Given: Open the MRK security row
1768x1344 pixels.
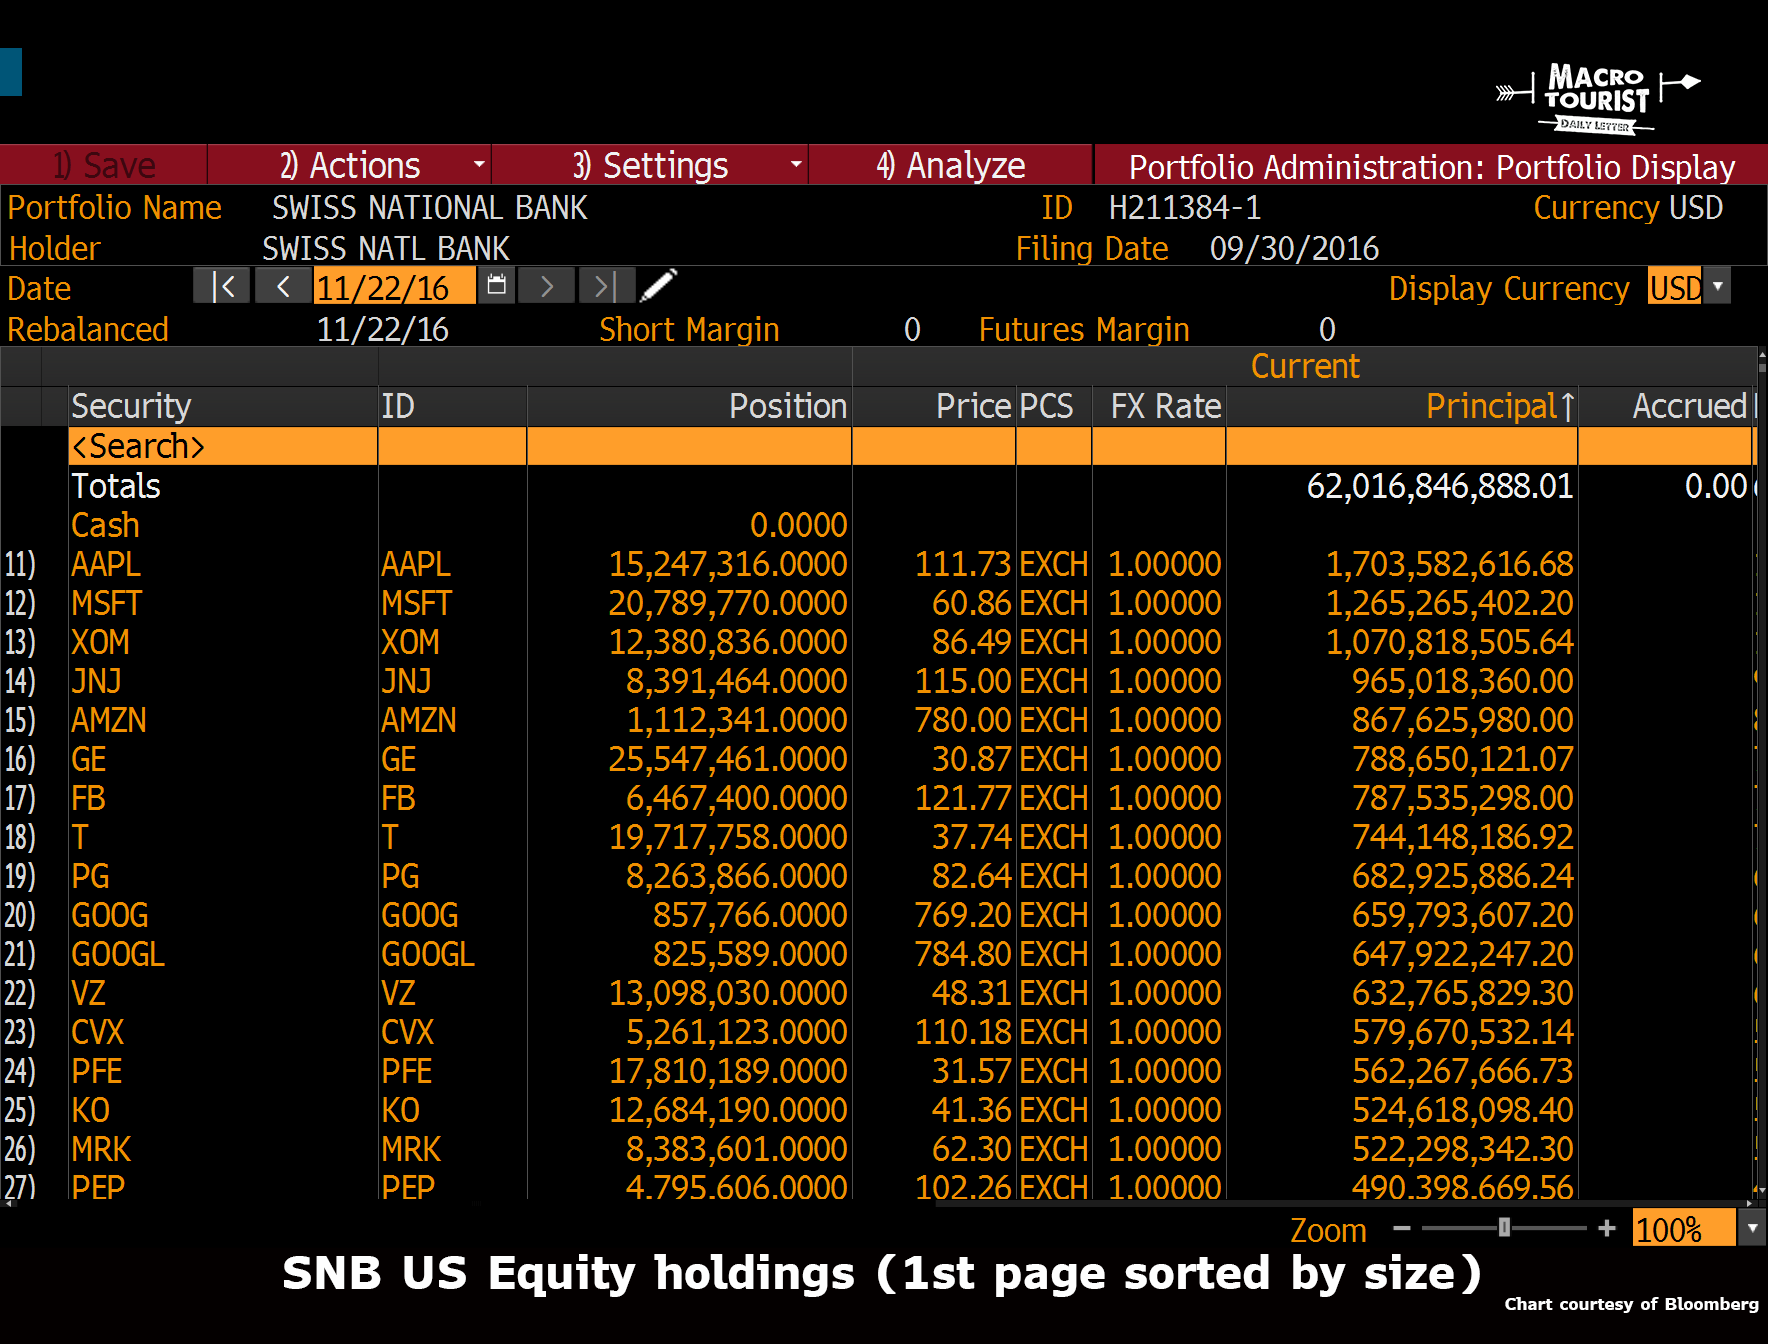Looking at the screenshot, I should coord(880,1149).
